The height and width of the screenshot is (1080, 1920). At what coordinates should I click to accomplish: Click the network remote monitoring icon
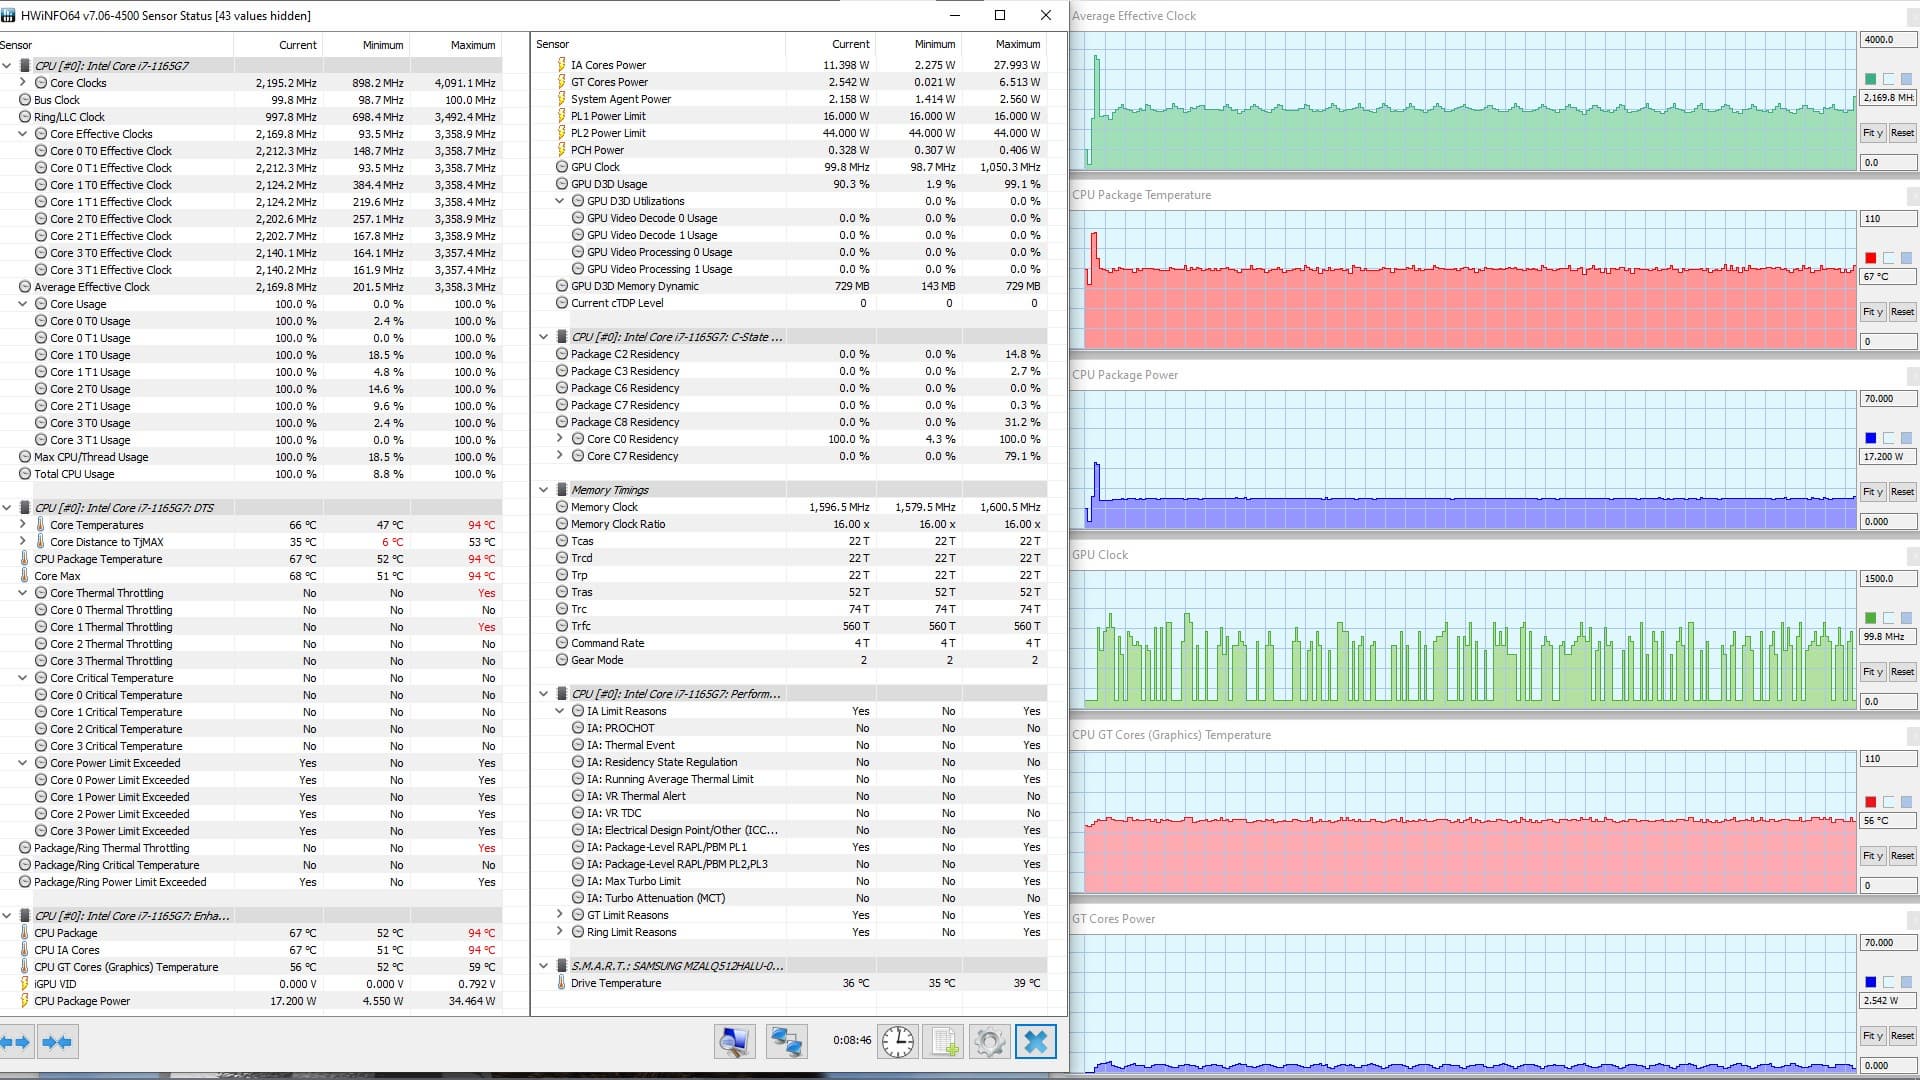coord(786,1042)
